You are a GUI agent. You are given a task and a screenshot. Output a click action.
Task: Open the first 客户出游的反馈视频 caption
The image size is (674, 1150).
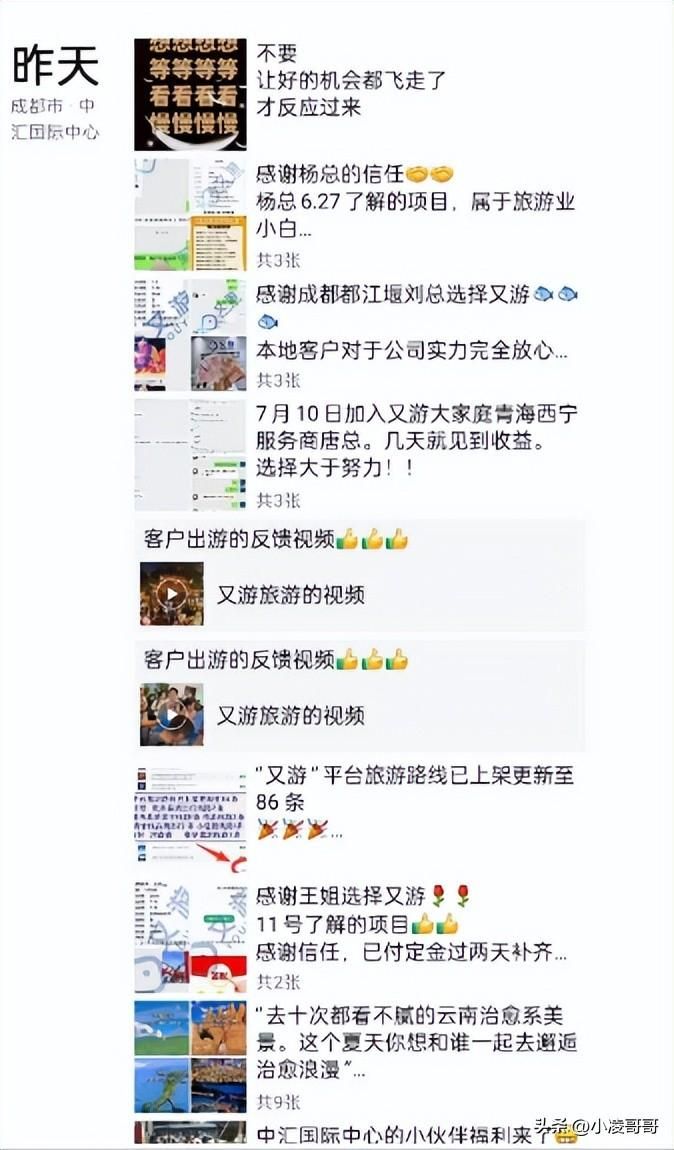(276, 539)
